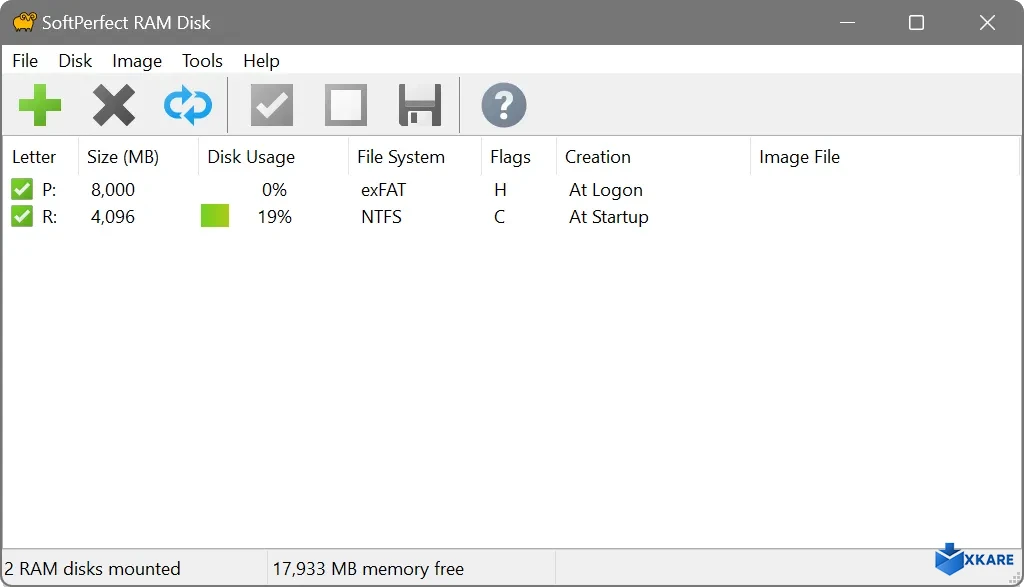The width and height of the screenshot is (1024, 587).
Task: Uncheck the checkbox beside drive R:
Action: coord(22,216)
